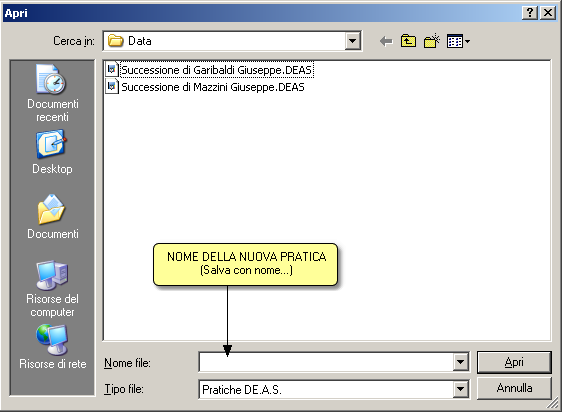Go to Desktop location shortcut
Image resolution: width=563 pixels, height=412 pixels.
[x=52, y=153]
